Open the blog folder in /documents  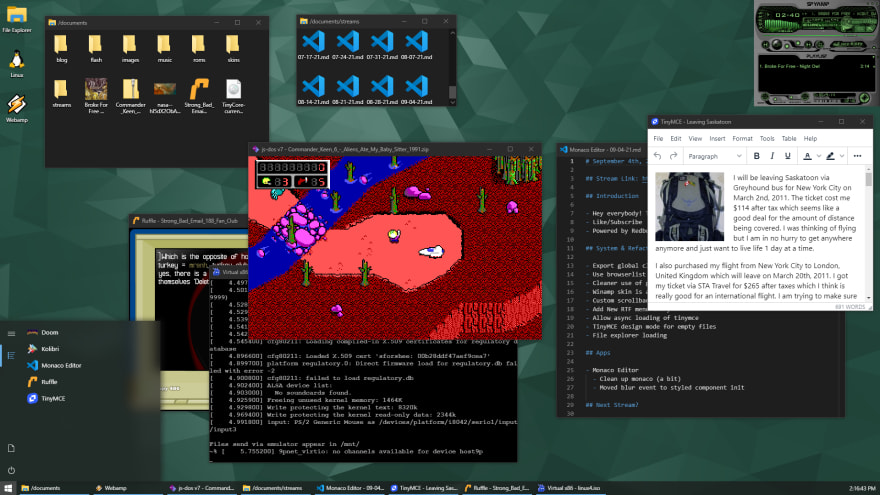click(62, 48)
